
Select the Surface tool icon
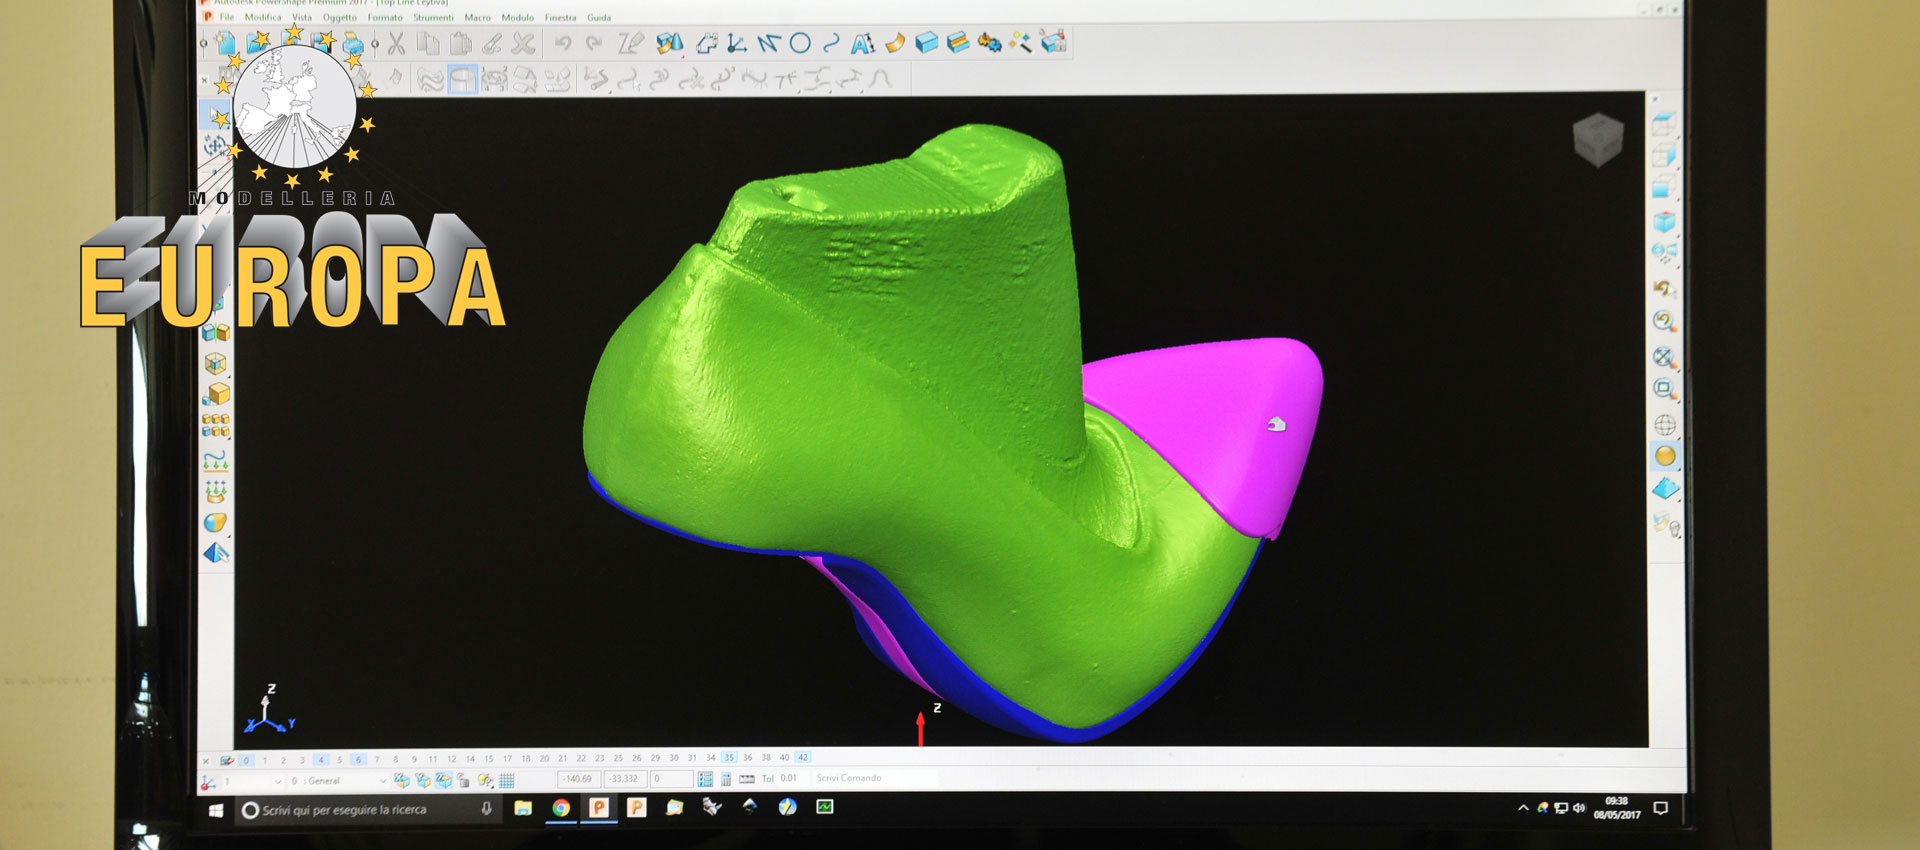(895, 42)
